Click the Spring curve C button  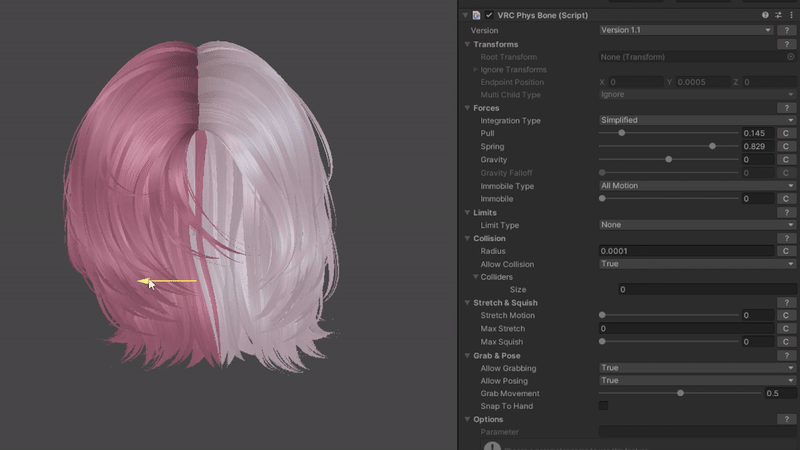[x=787, y=147]
